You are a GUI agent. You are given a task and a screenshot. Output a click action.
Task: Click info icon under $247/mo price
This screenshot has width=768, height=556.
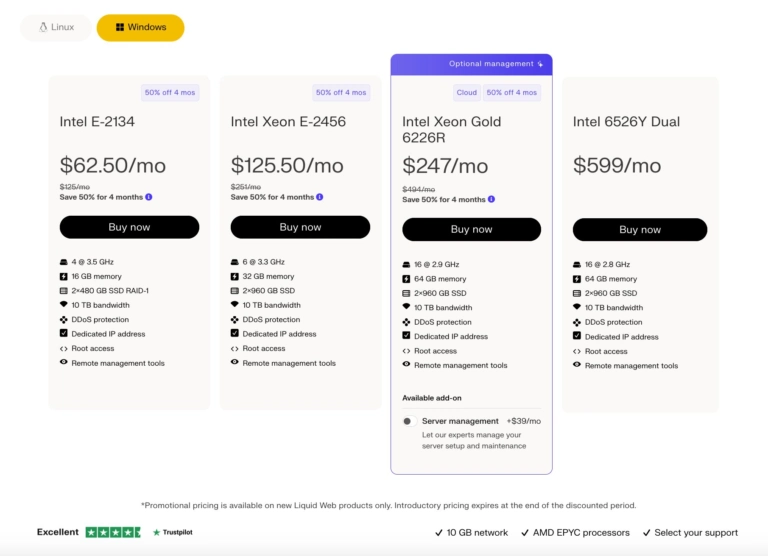[491, 199]
